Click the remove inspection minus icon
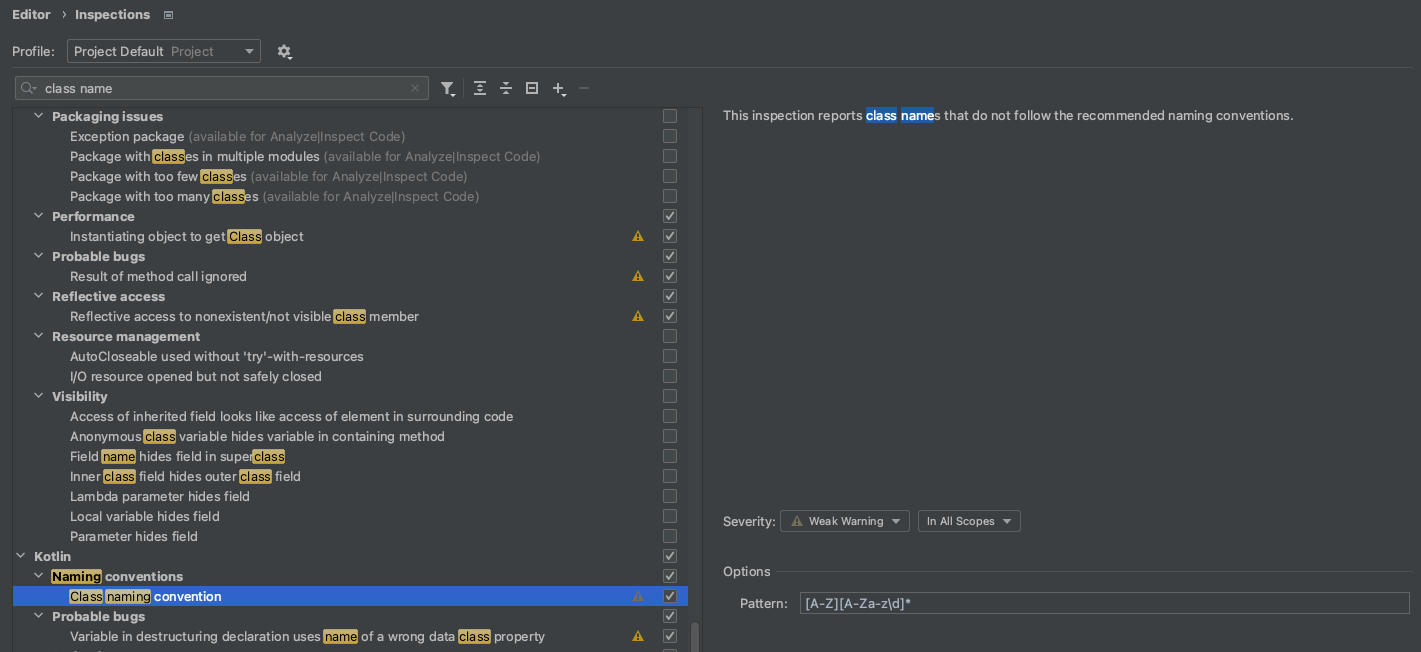Image resolution: width=1421 pixels, height=652 pixels. 584,88
